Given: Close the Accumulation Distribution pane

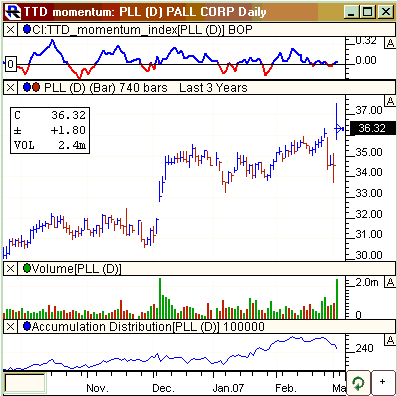Looking at the screenshot, I should pyautogui.click(x=10, y=327).
